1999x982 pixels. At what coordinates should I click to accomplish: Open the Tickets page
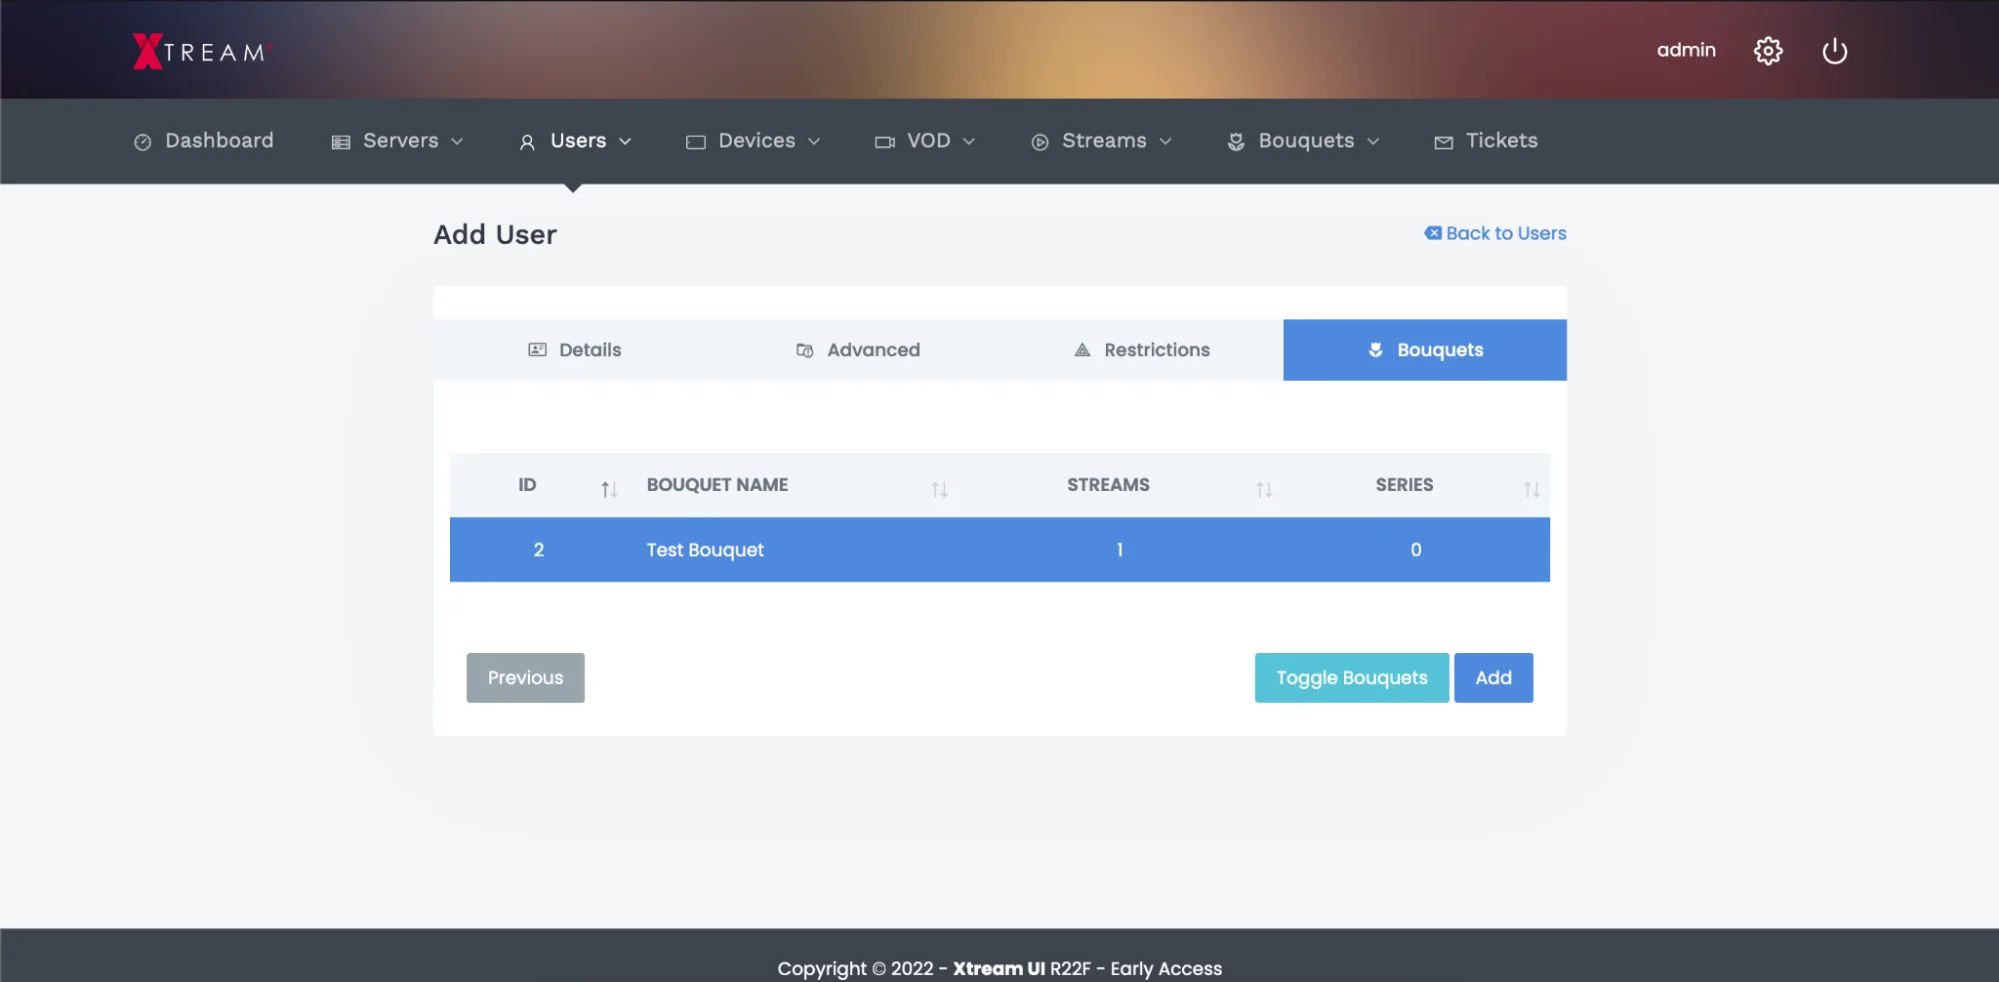pyautogui.click(x=1486, y=141)
